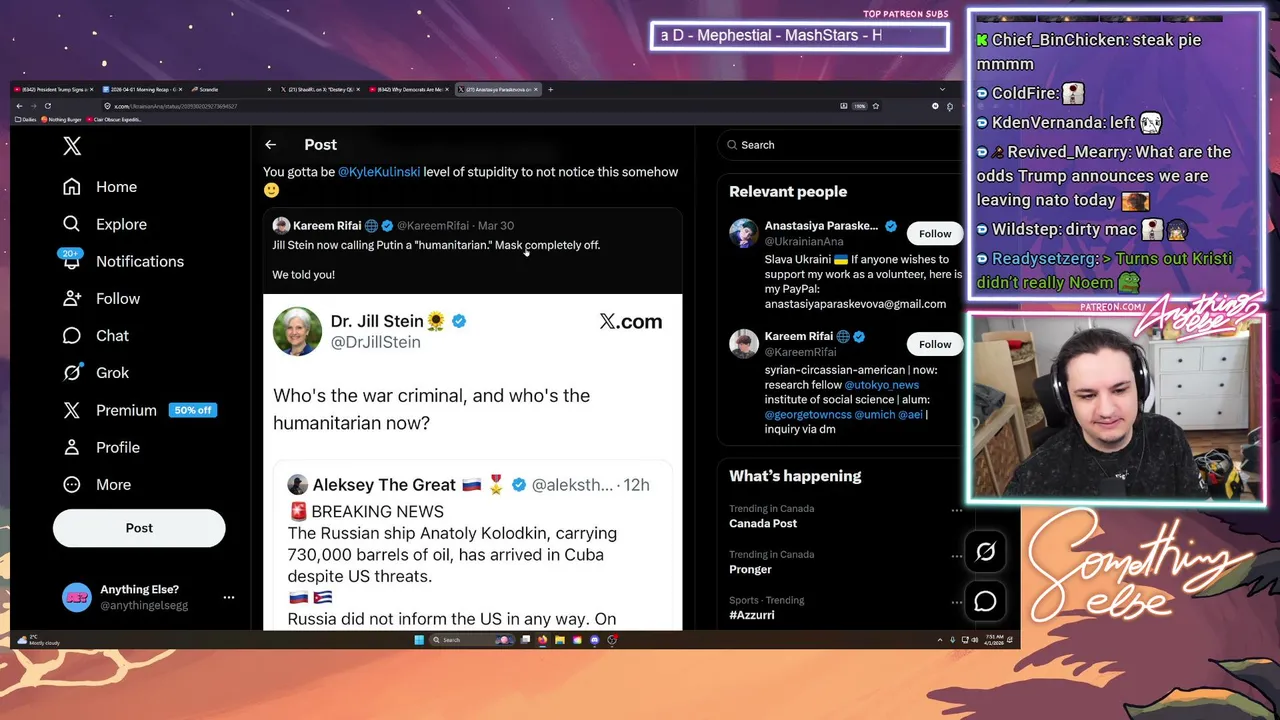
Task: Click the floating Grok button
Action: (986, 552)
